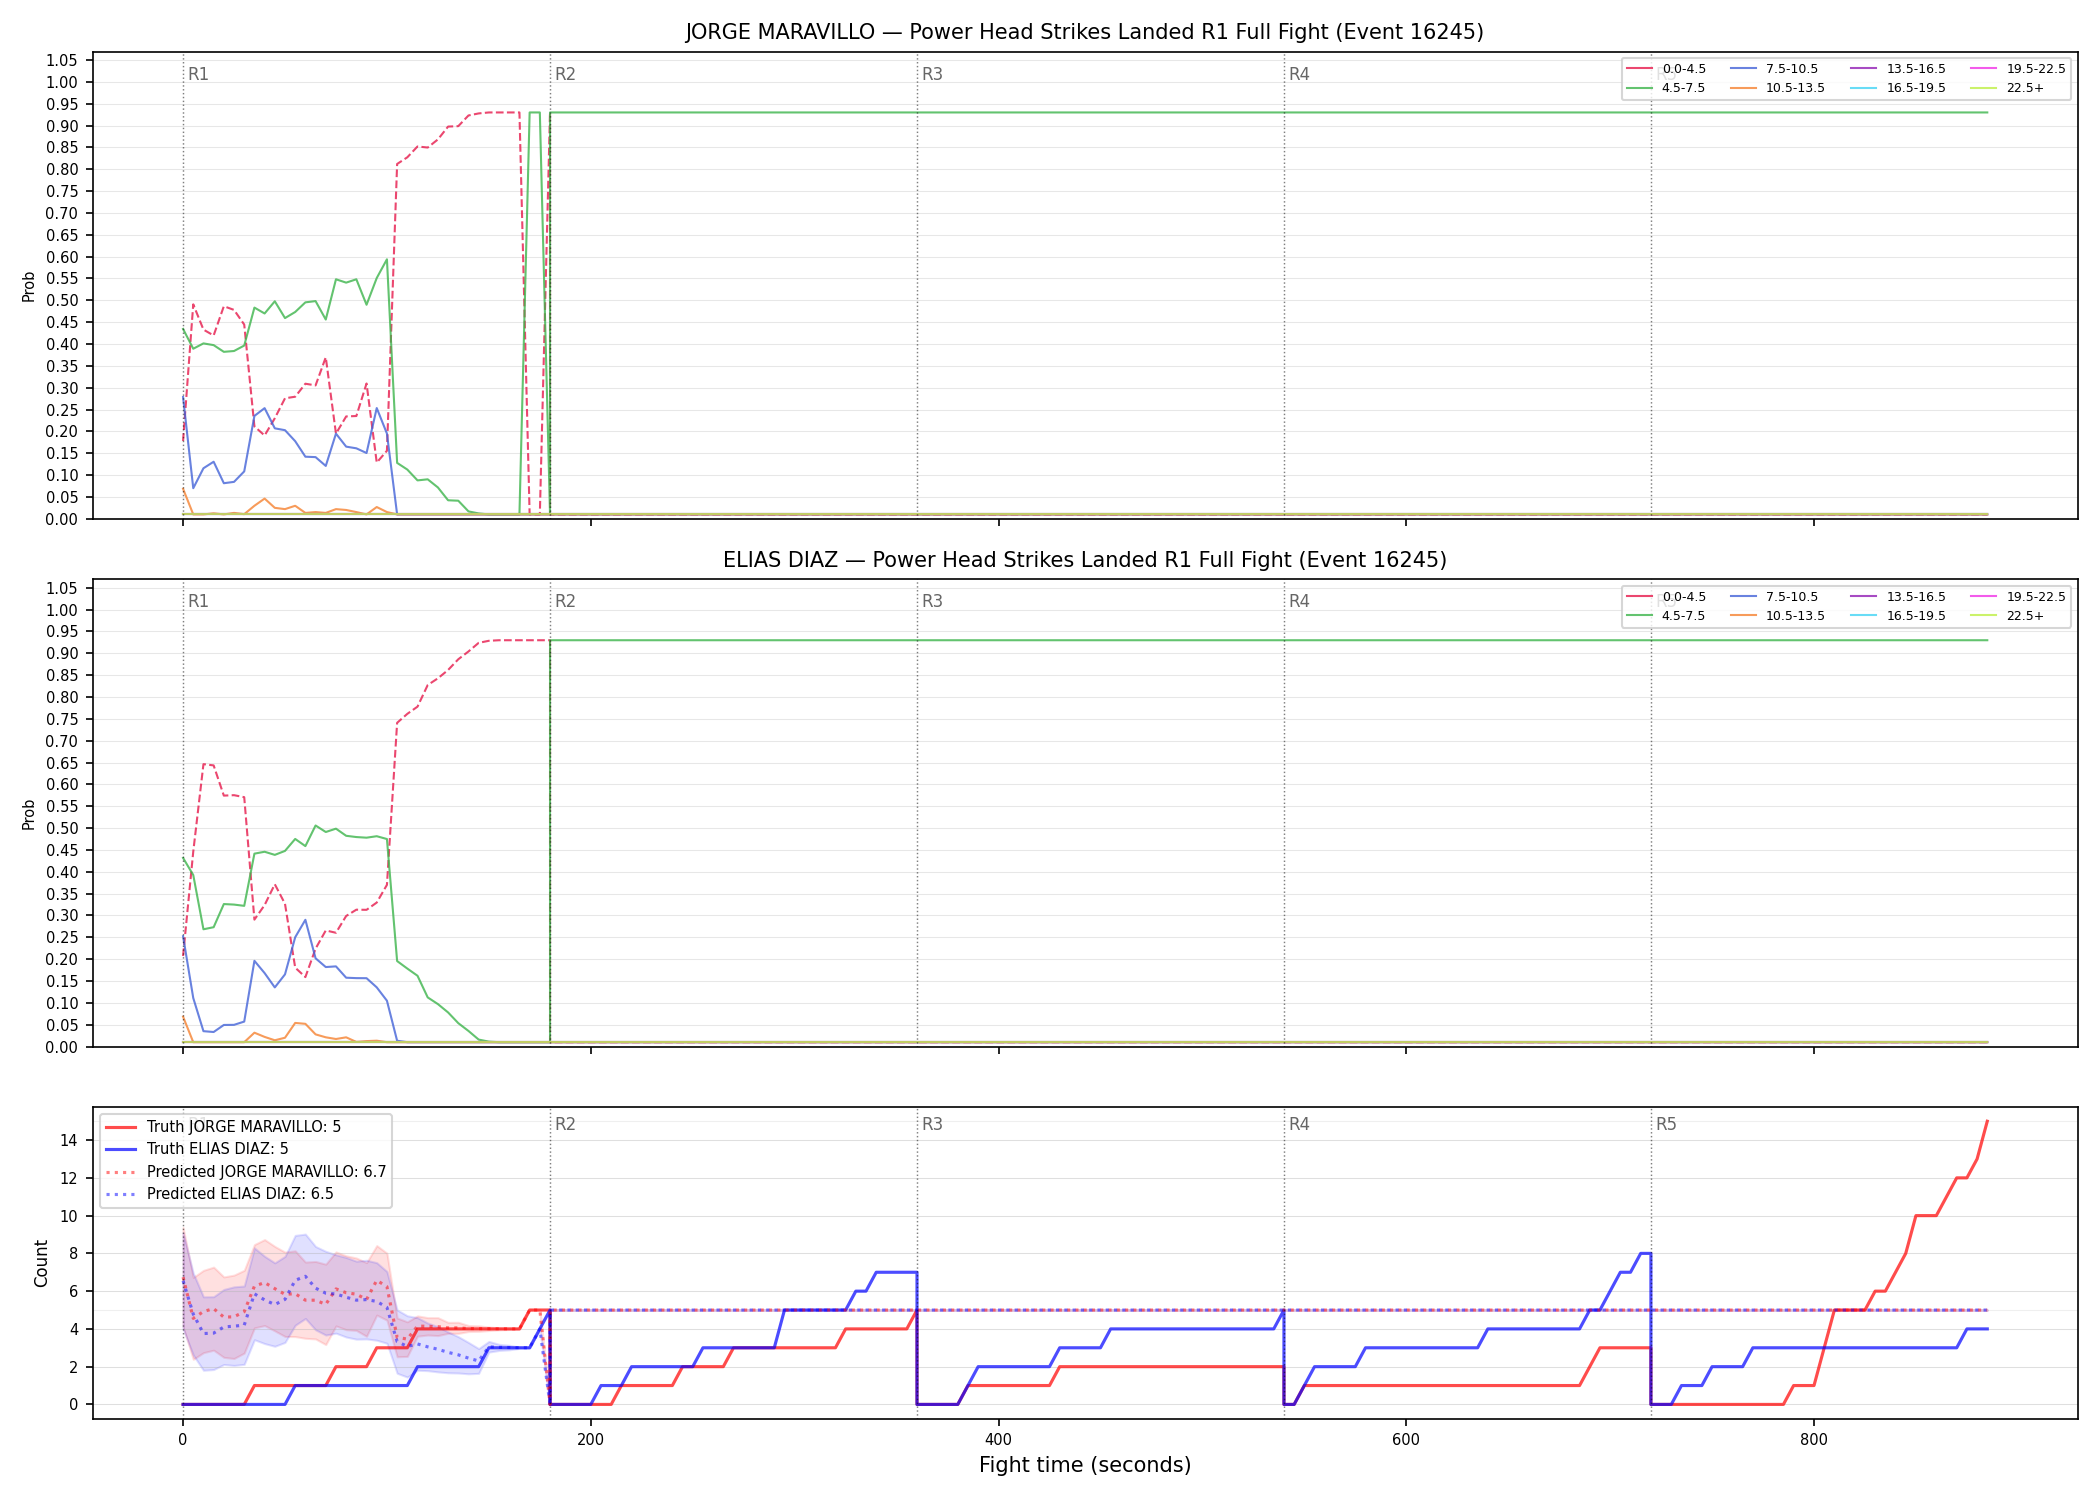Click the ELIAS DIAZ chart title
Viewport: 2100px width, 1500px height.
1084,560
